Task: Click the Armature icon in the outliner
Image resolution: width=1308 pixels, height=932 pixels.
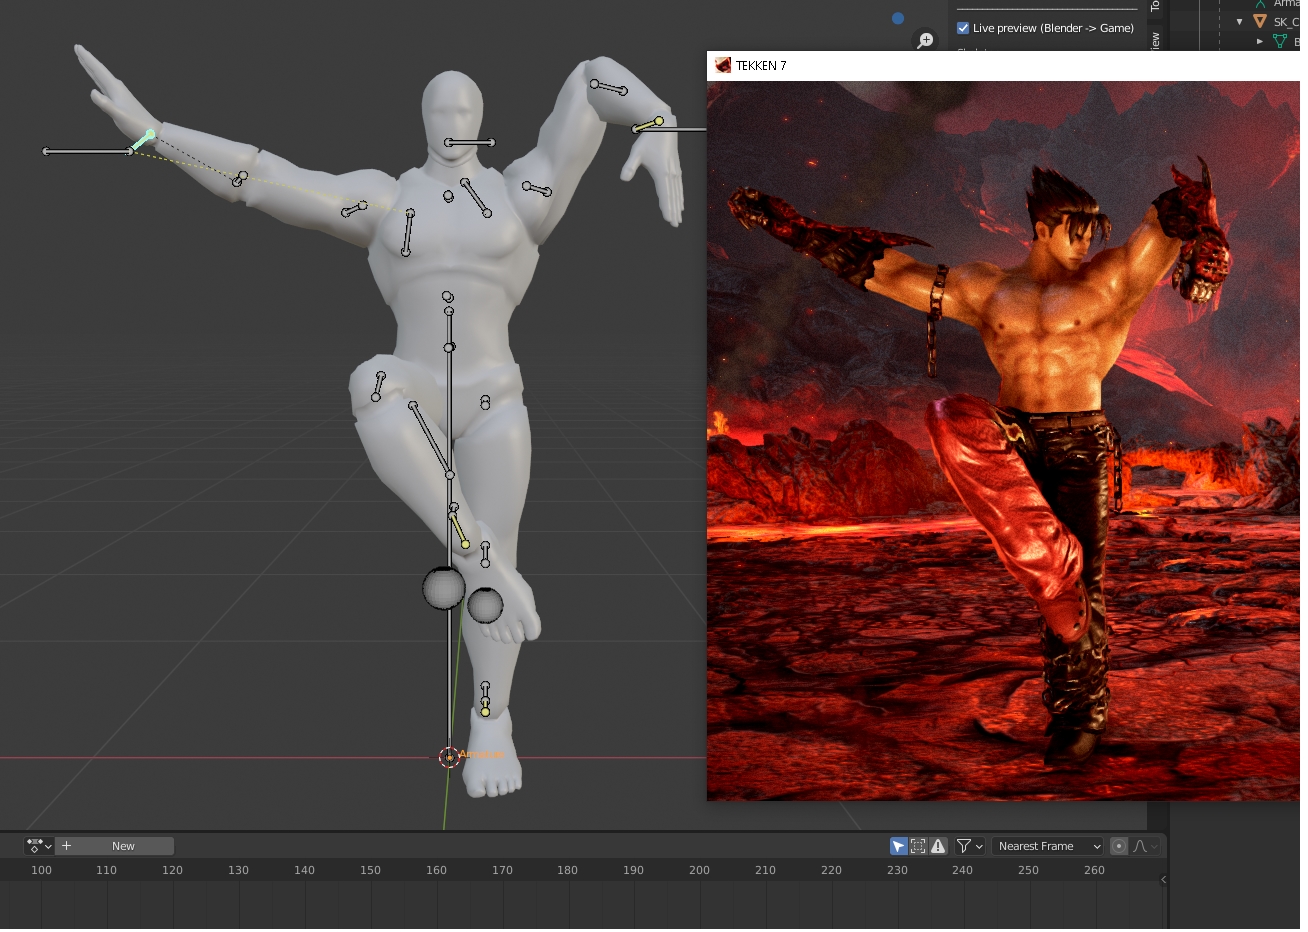Action: tap(1261, 4)
